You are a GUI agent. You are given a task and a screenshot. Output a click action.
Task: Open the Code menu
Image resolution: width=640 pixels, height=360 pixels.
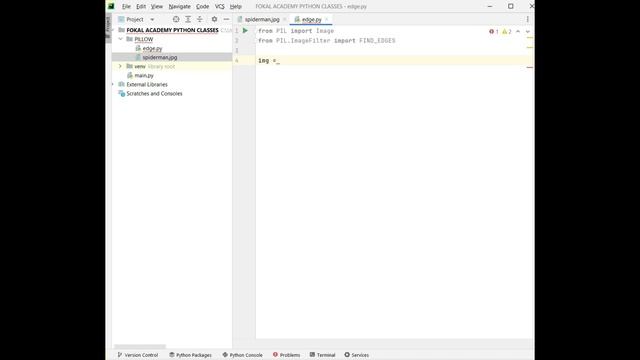(202, 7)
